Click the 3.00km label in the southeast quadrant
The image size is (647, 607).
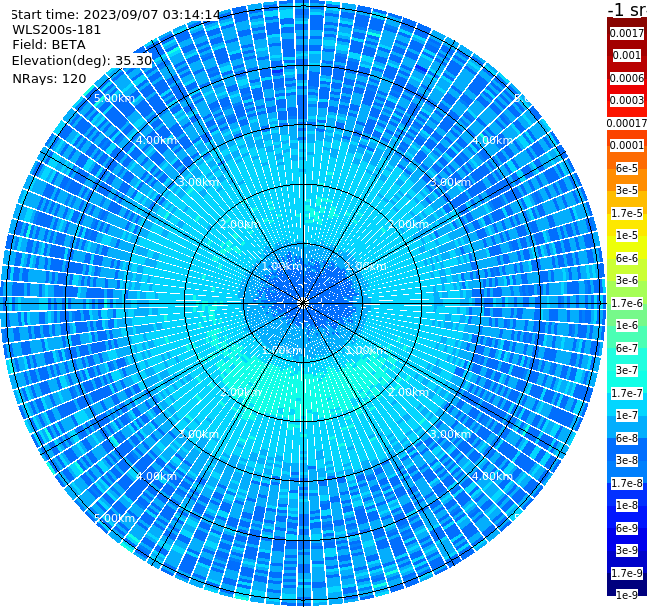coord(451,434)
